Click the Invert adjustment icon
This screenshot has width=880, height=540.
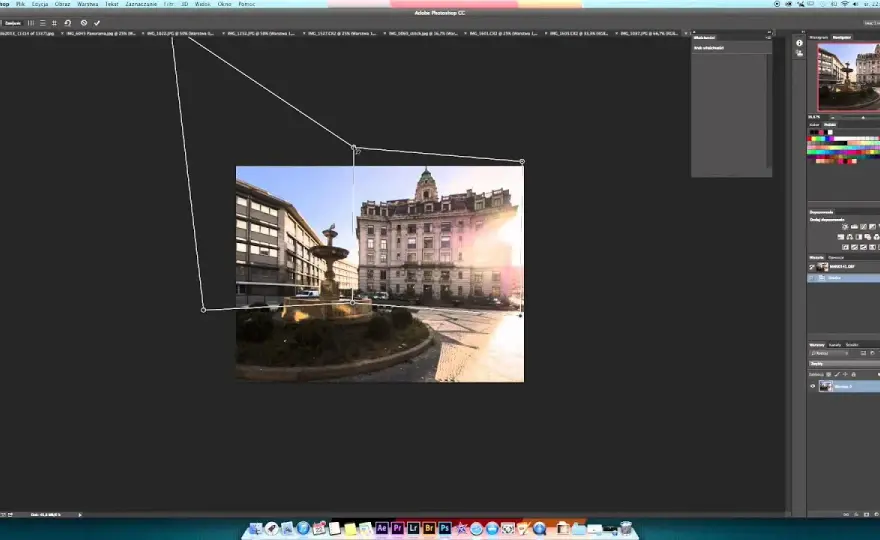point(845,247)
